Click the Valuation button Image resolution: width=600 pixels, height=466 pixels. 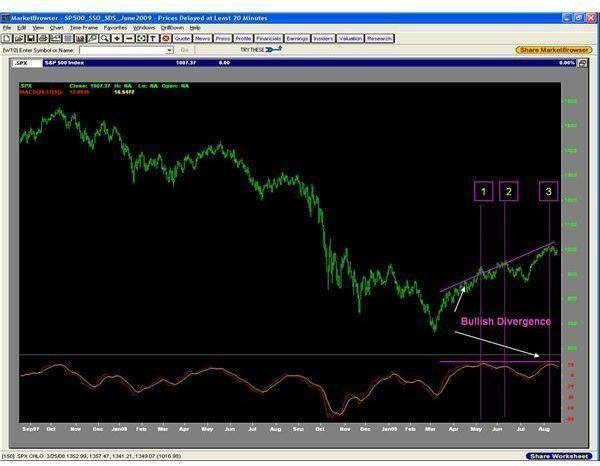(350, 38)
